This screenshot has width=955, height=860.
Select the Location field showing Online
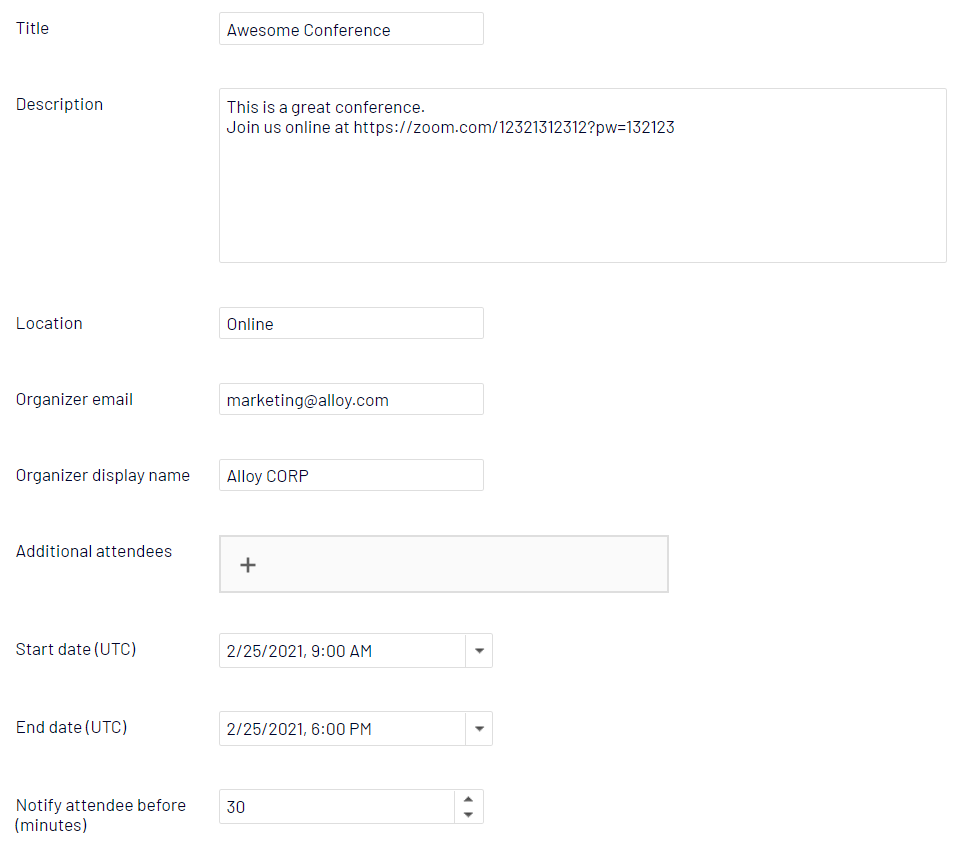(351, 324)
